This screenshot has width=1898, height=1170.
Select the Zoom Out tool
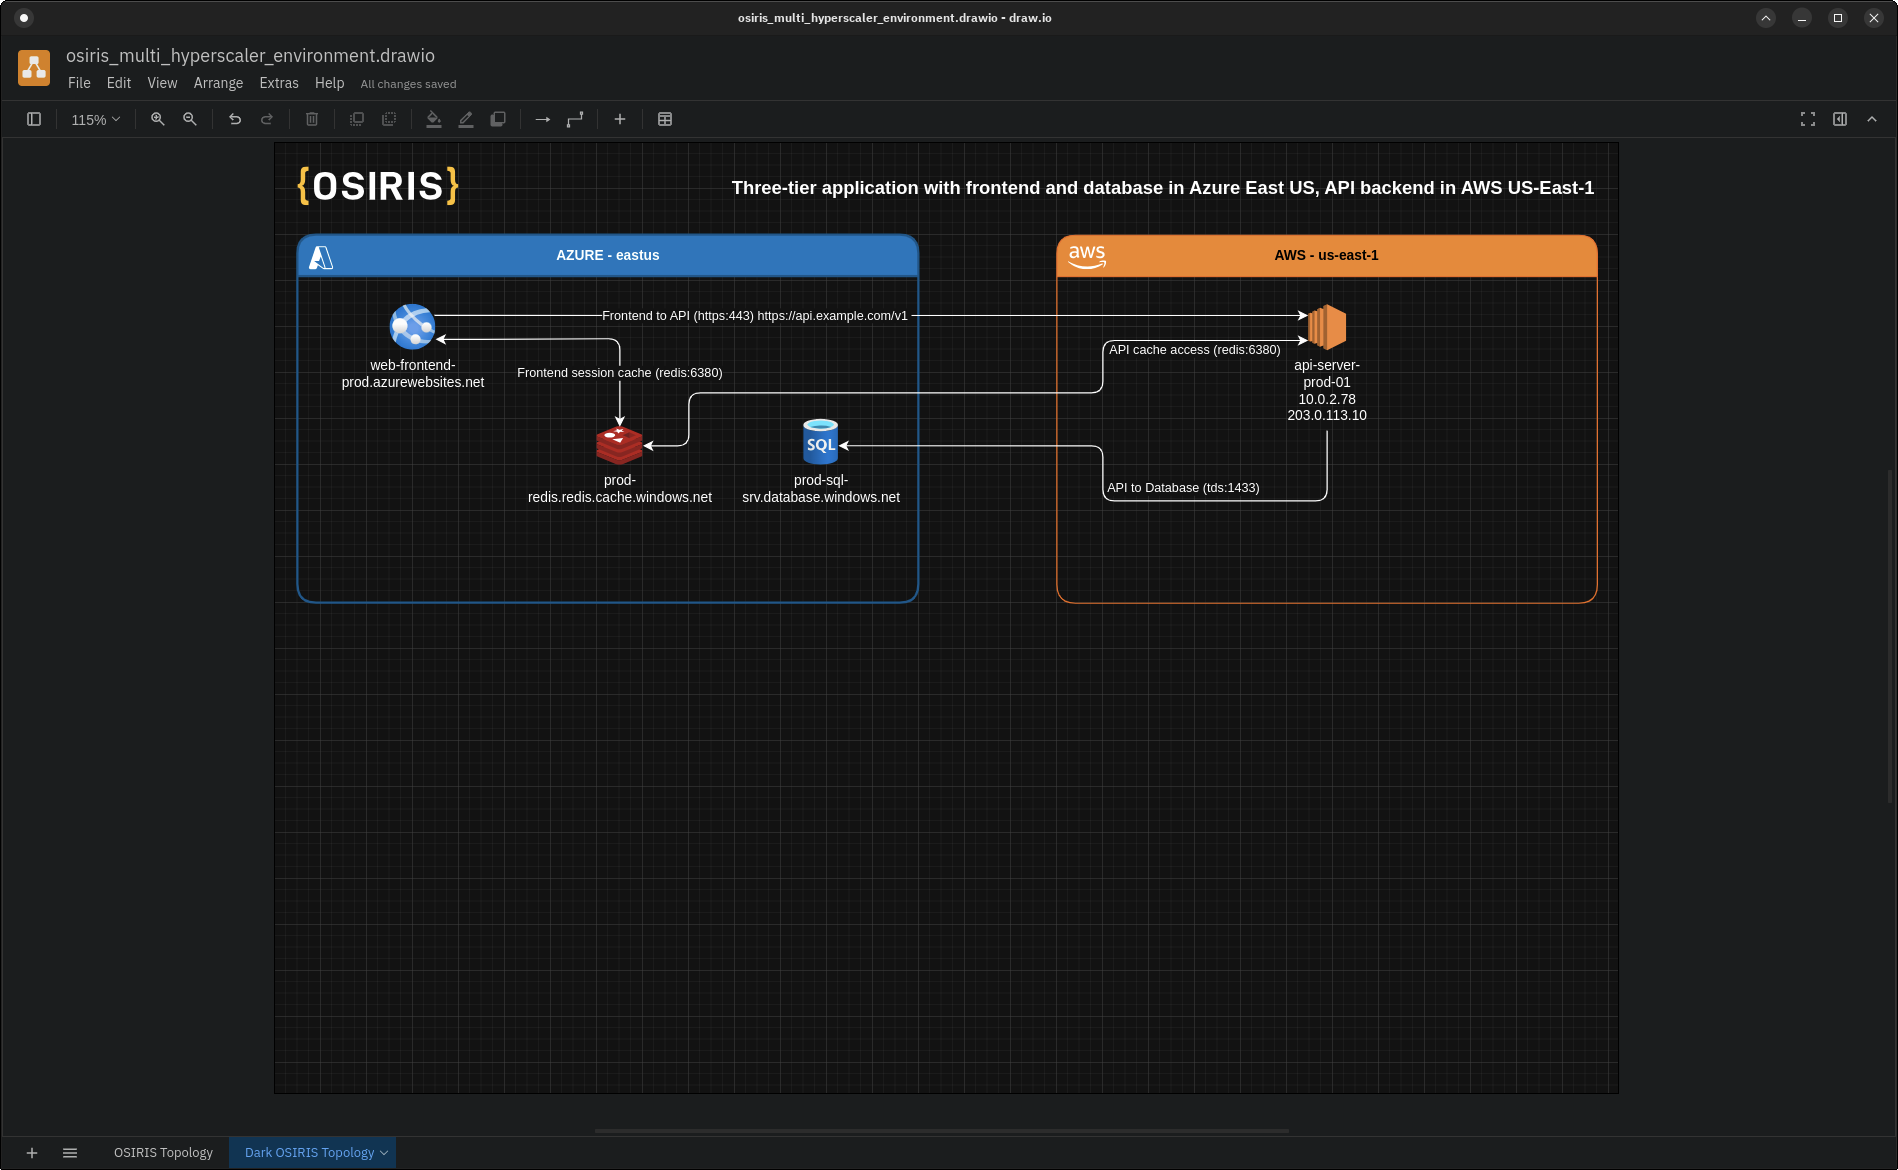pyautogui.click(x=189, y=119)
